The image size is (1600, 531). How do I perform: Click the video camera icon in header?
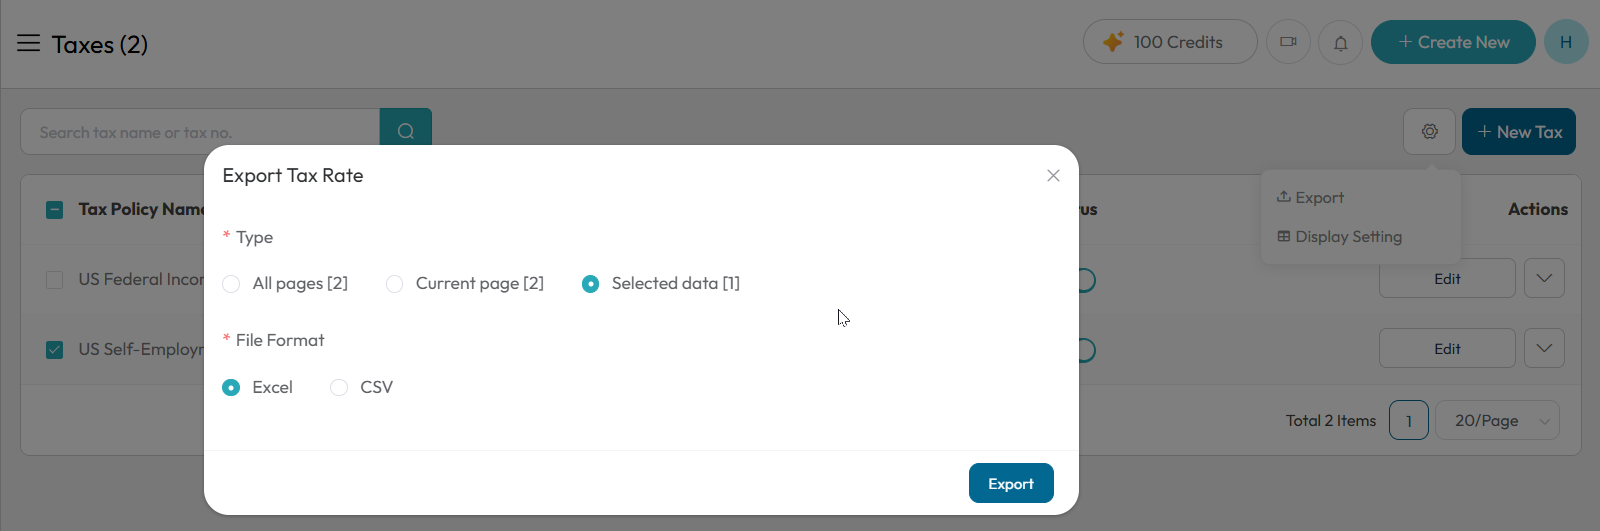click(1288, 42)
